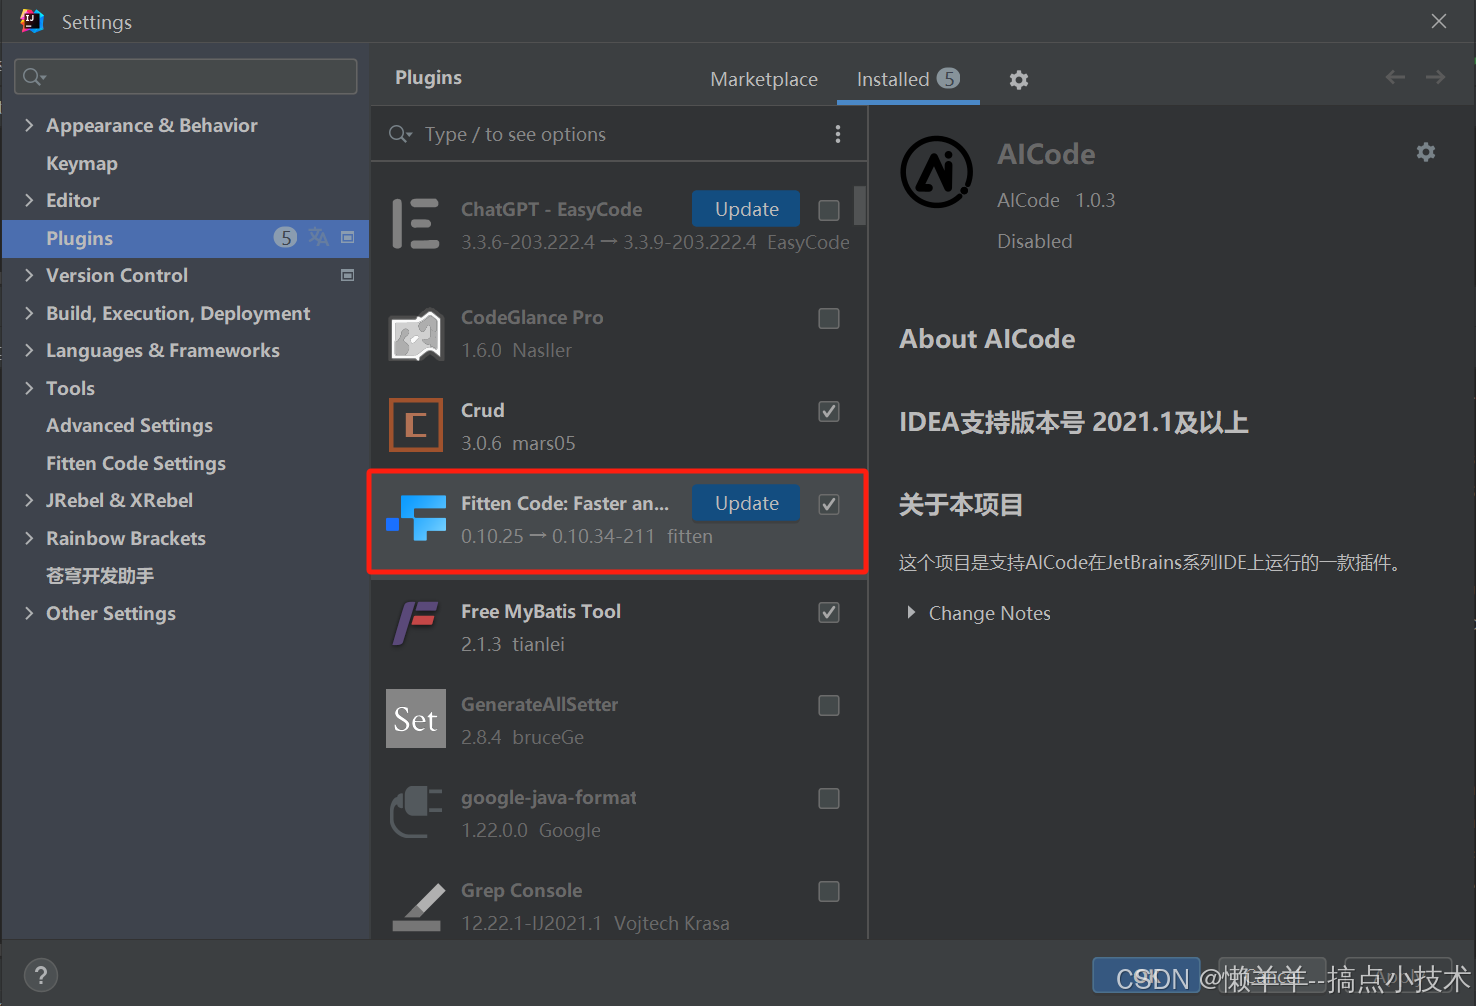Expand the Rainbow Brackets node
The image size is (1476, 1006).
pyautogui.click(x=29, y=538)
